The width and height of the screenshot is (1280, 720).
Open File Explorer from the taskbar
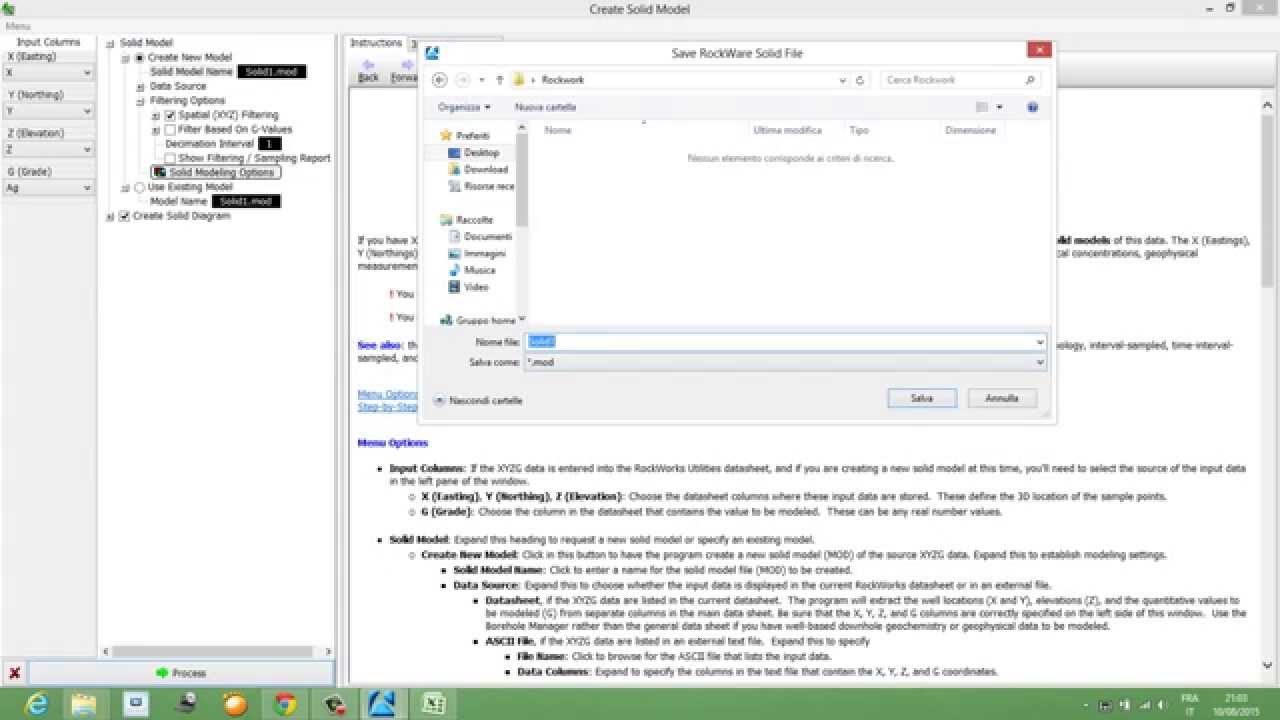click(84, 704)
